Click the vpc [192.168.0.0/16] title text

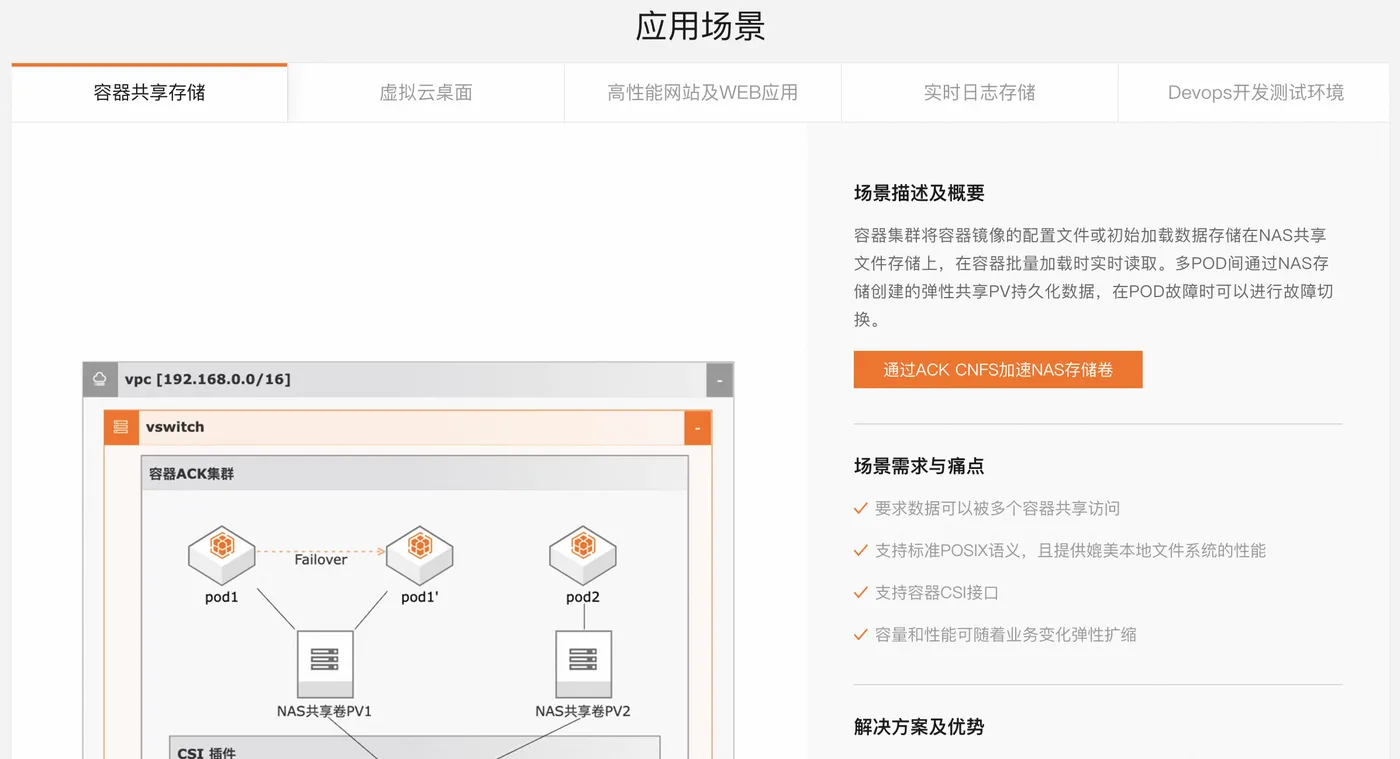pos(208,380)
